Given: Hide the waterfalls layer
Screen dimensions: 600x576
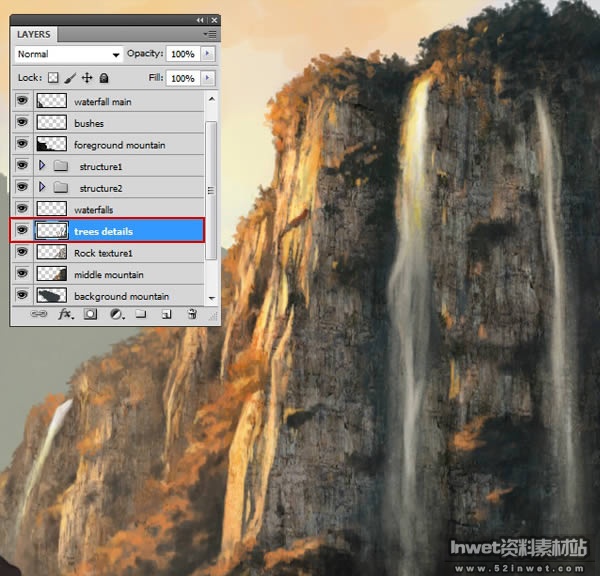Looking at the screenshot, I should click(x=22, y=208).
